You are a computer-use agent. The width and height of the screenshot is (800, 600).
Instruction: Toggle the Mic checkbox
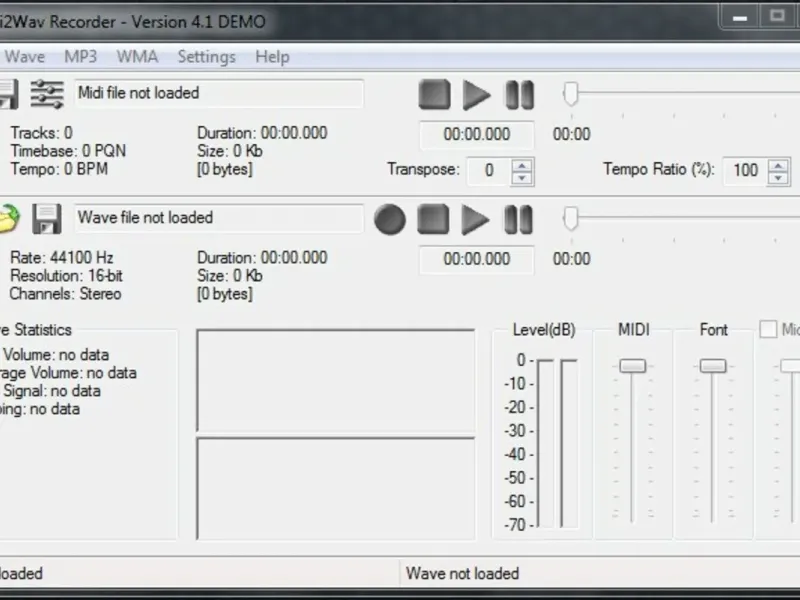click(768, 329)
